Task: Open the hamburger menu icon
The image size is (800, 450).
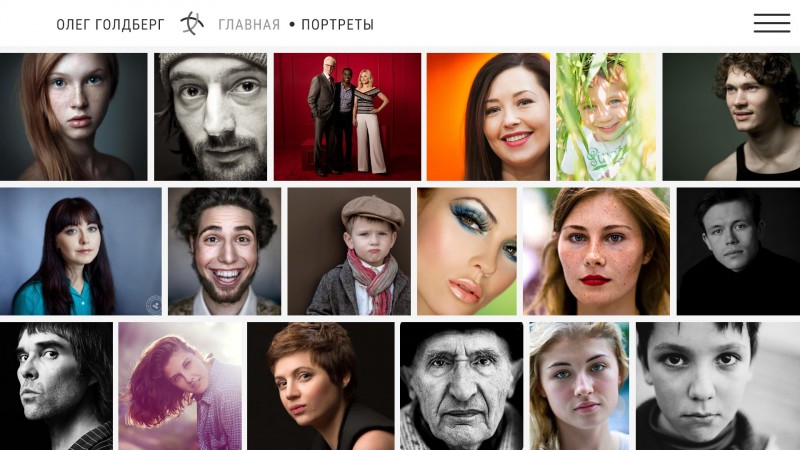Action: coord(772,23)
